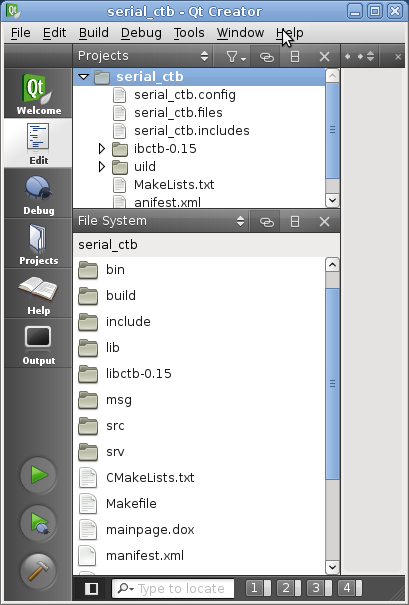Collapse the serial_ctb project tree
The height and width of the screenshot is (605, 409).
83,76
